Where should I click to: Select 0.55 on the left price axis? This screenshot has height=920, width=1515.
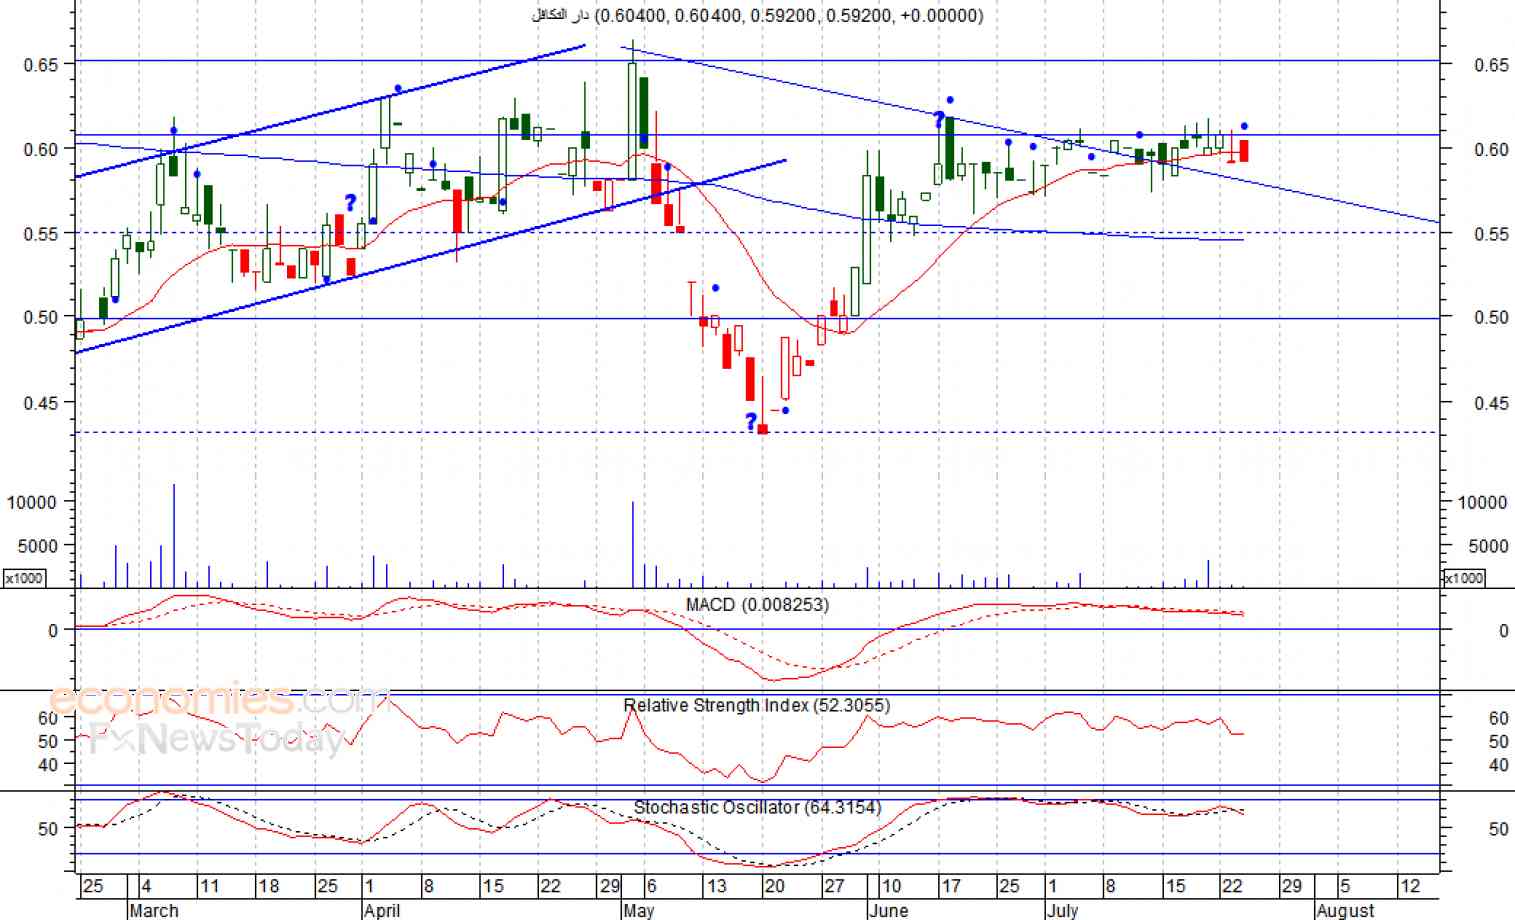(40, 234)
